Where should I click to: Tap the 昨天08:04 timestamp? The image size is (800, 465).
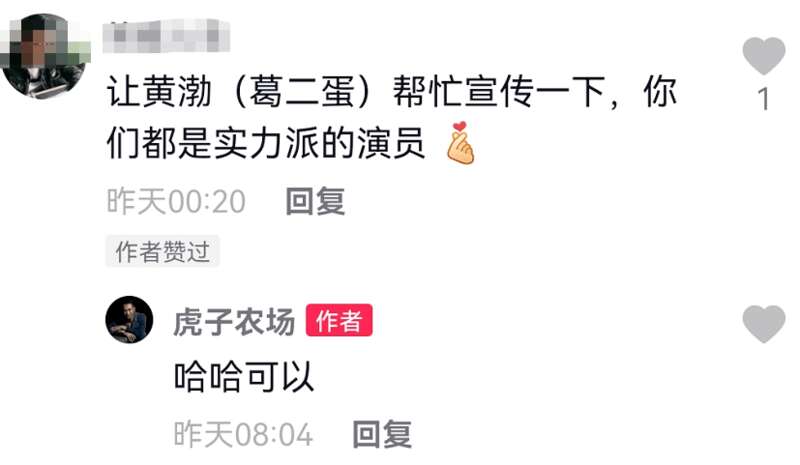click(243, 434)
